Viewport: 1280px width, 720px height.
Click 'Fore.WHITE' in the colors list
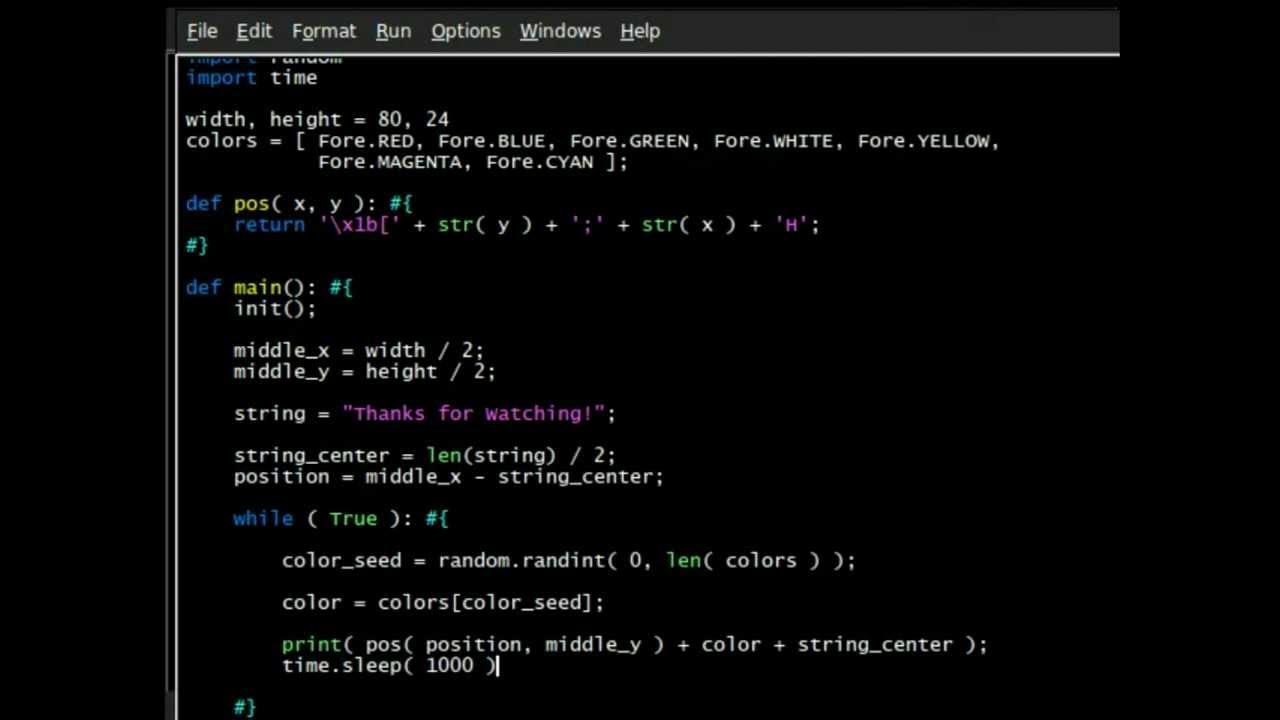tap(773, 141)
